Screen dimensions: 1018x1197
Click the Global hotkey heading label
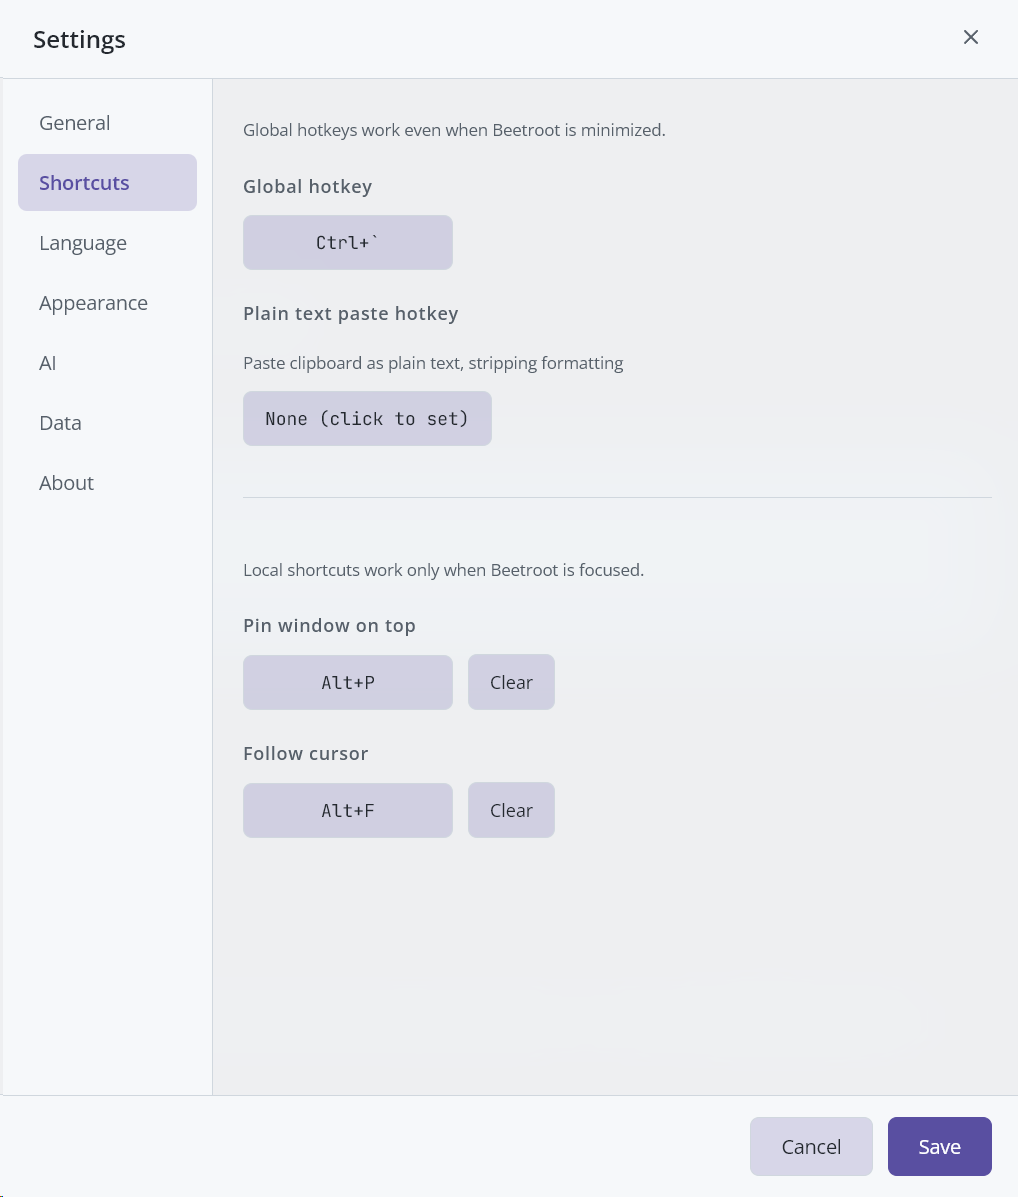pos(307,186)
